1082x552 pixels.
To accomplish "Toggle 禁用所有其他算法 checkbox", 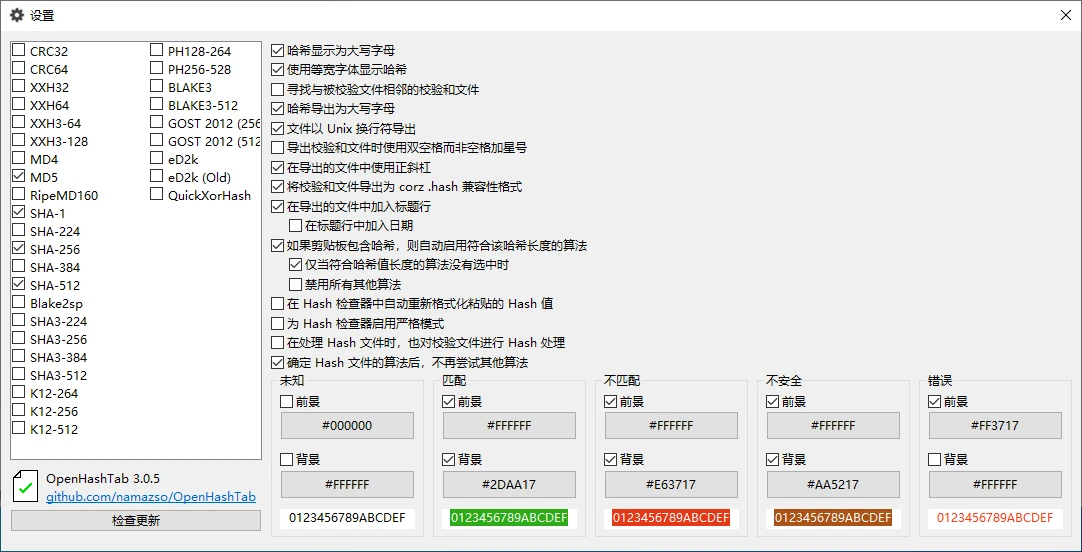I will pos(295,285).
